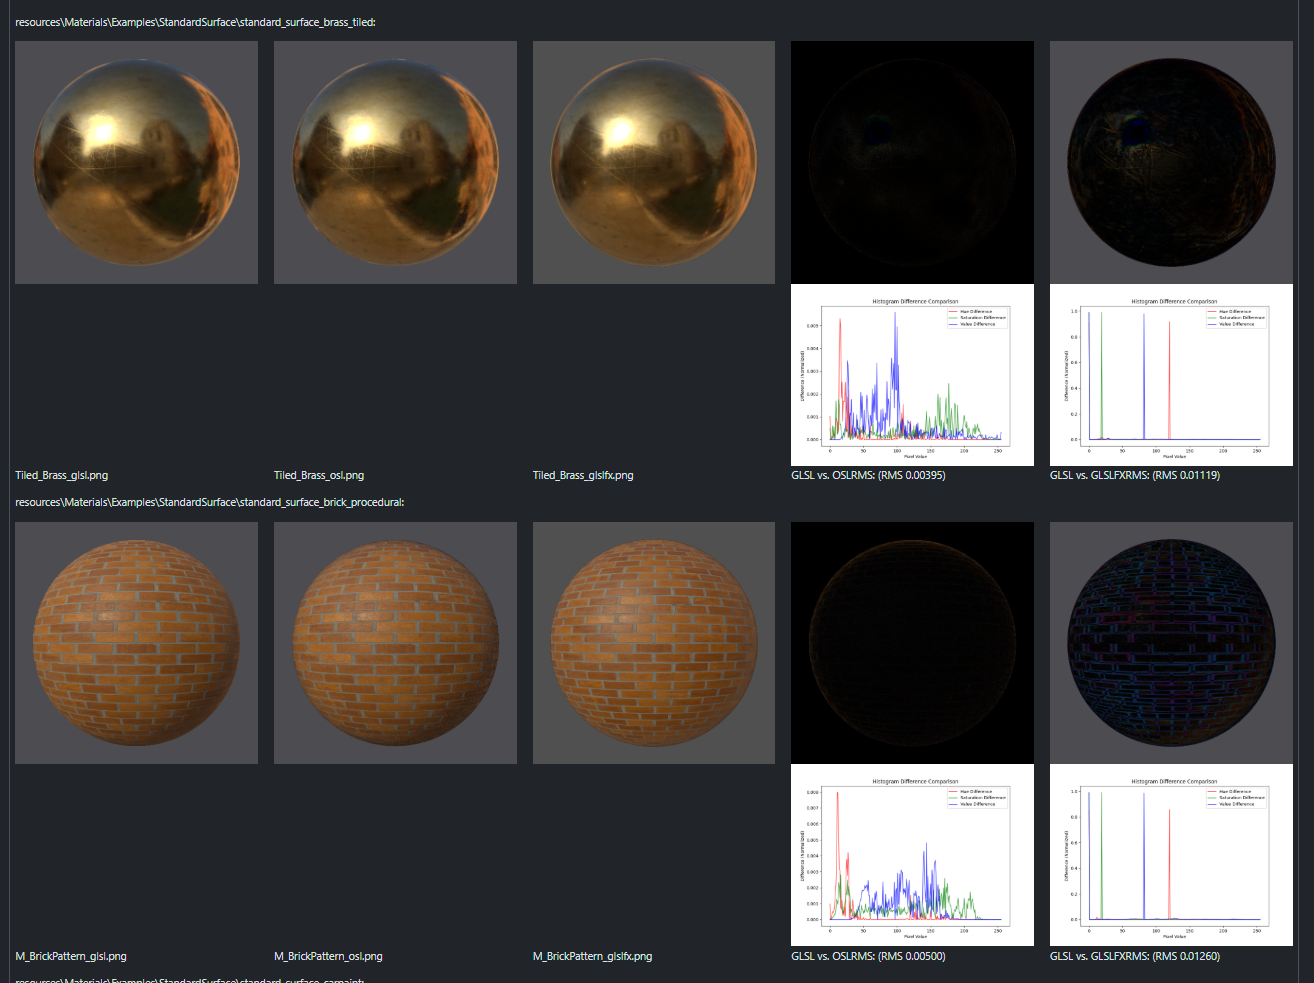Open the Tiled_Brass_glslfx.png link
Viewport: 1314px width, 983px height.
[x=583, y=475]
